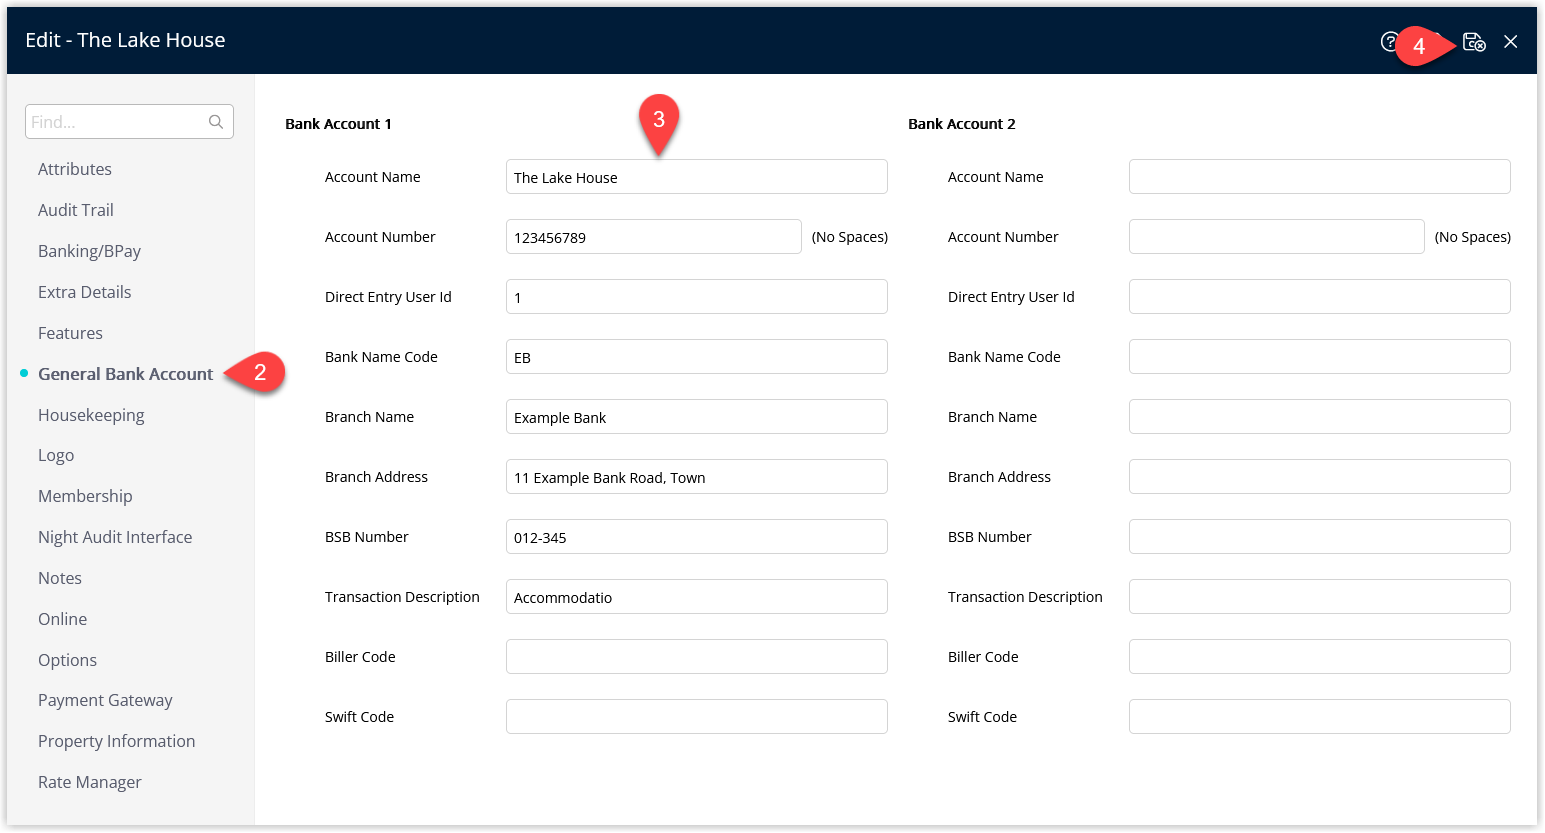The height and width of the screenshot is (833, 1545).
Task: Click Bank Account 2 Account Number field
Action: tap(1277, 237)
